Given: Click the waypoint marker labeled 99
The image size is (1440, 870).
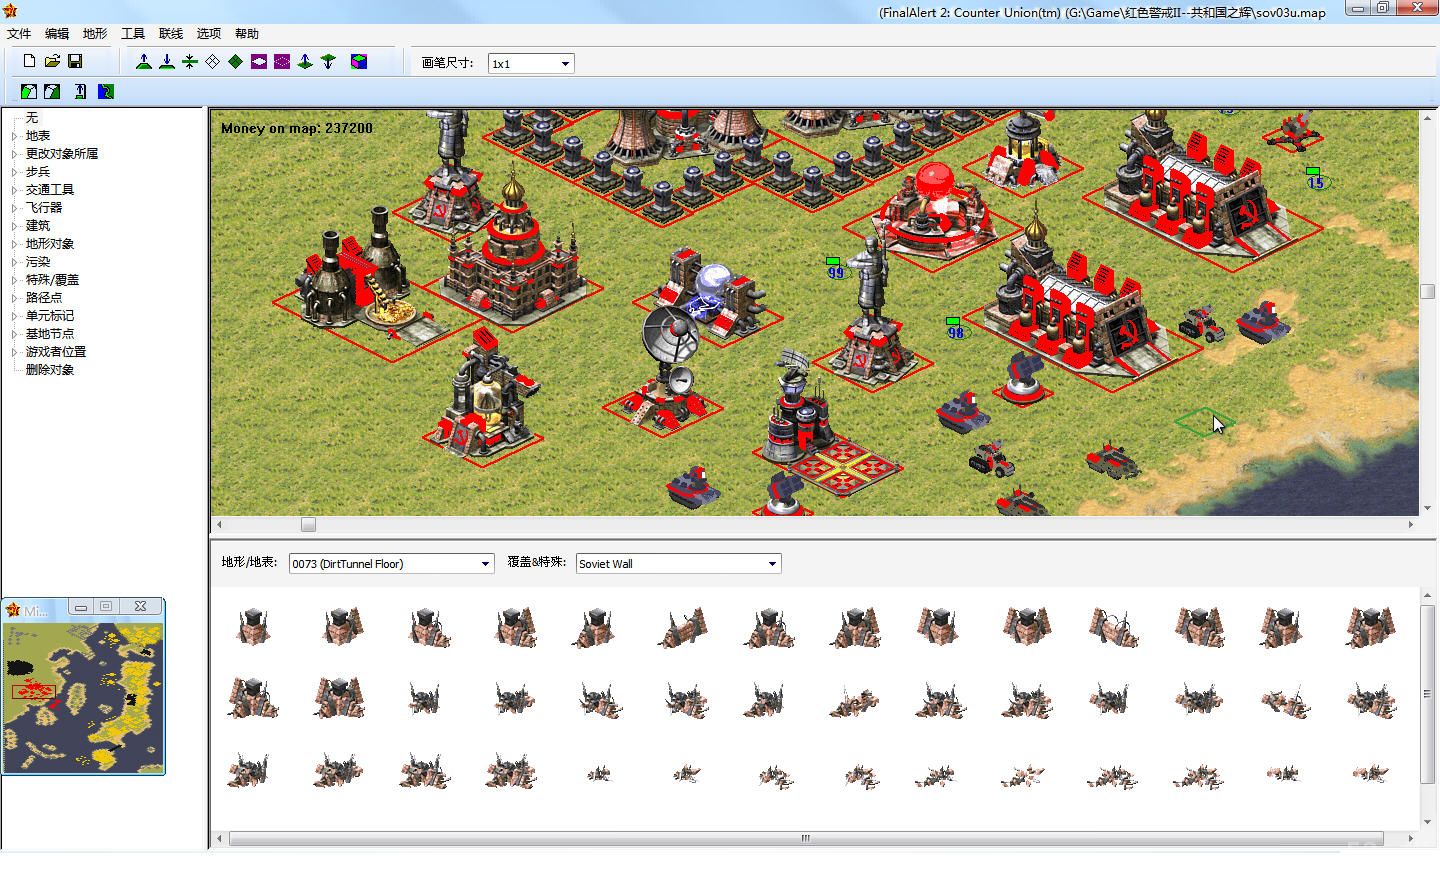Looking at the screenshot, I should point(835,268).
